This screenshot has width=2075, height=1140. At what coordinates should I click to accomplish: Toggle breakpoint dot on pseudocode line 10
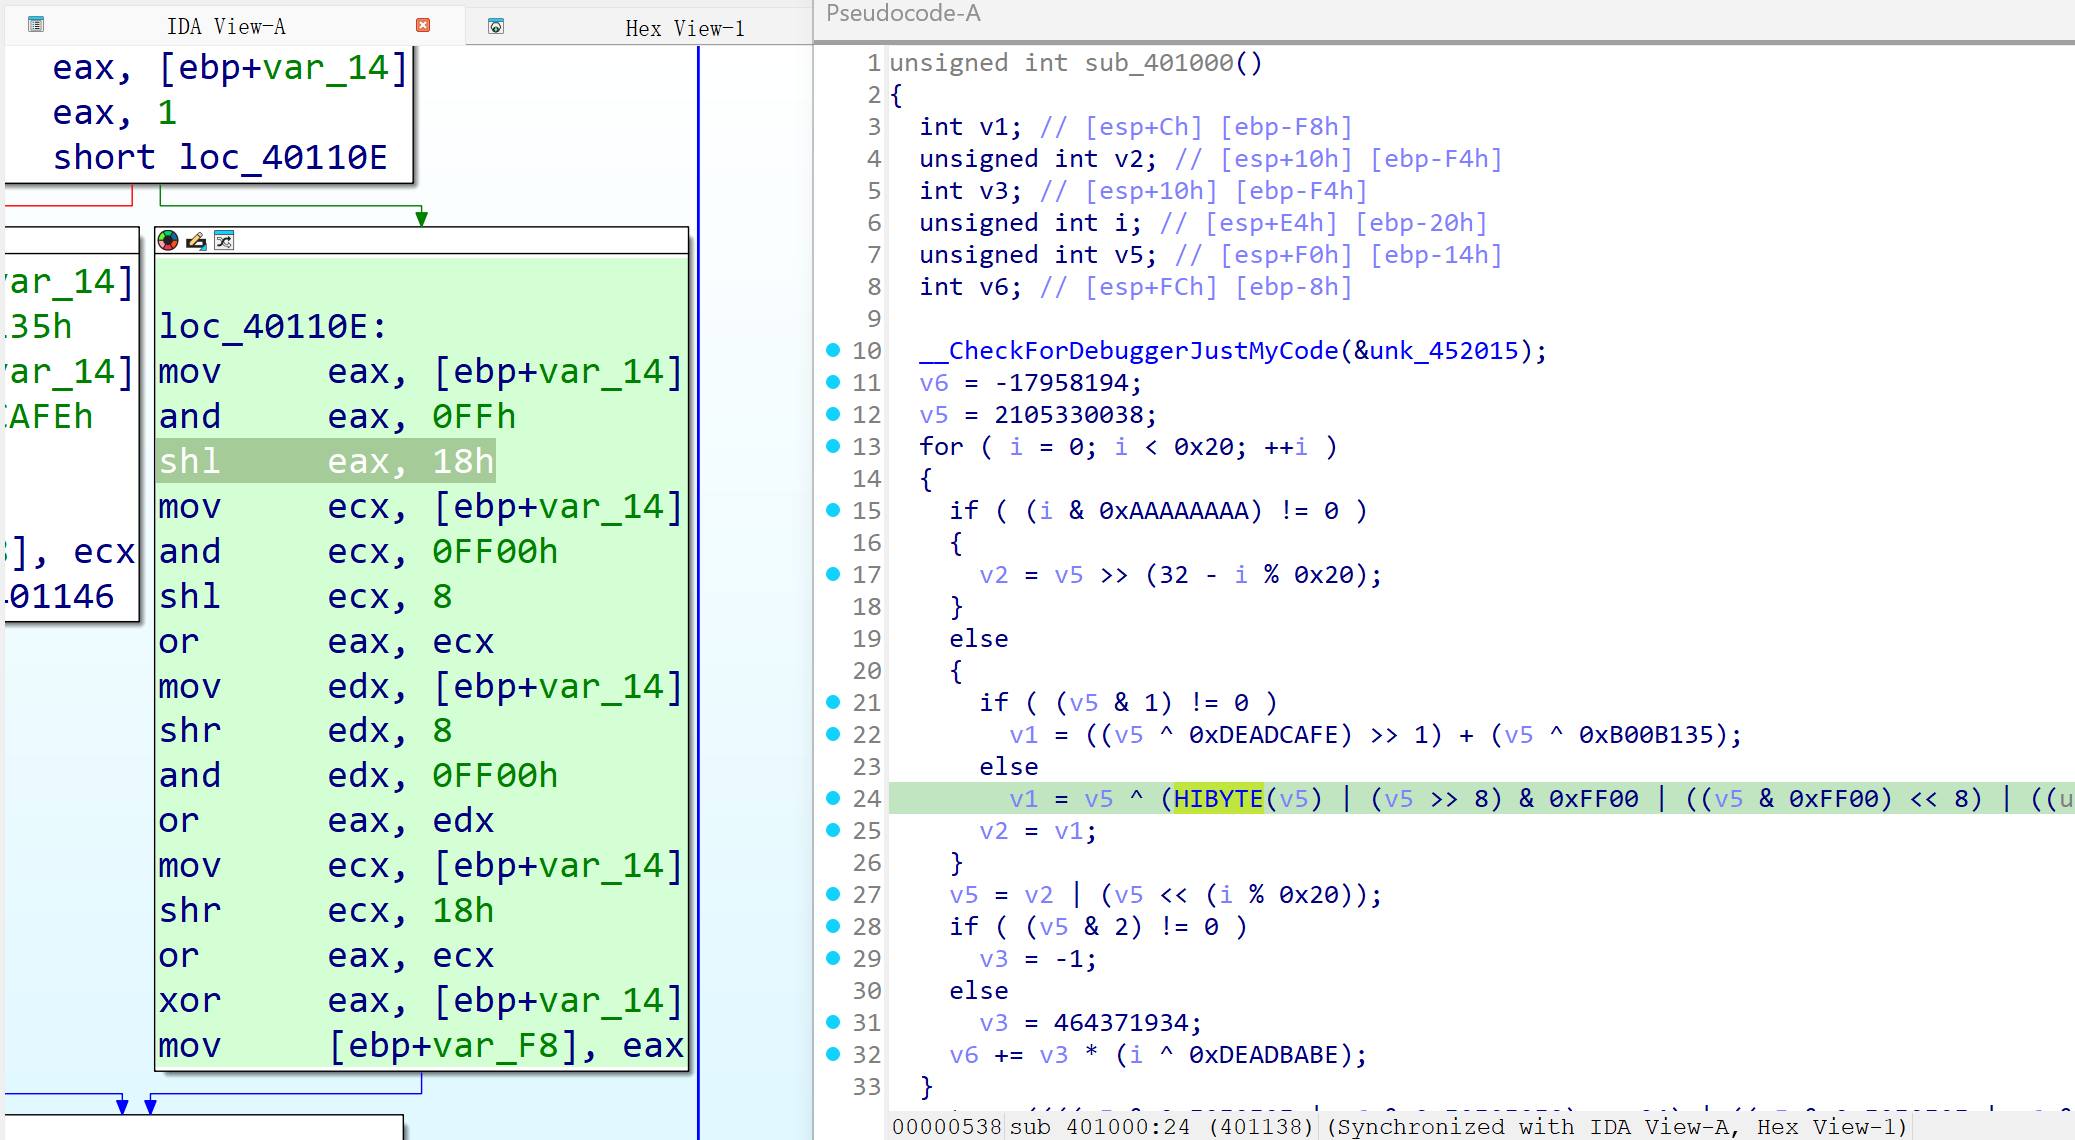click(833, 350)
